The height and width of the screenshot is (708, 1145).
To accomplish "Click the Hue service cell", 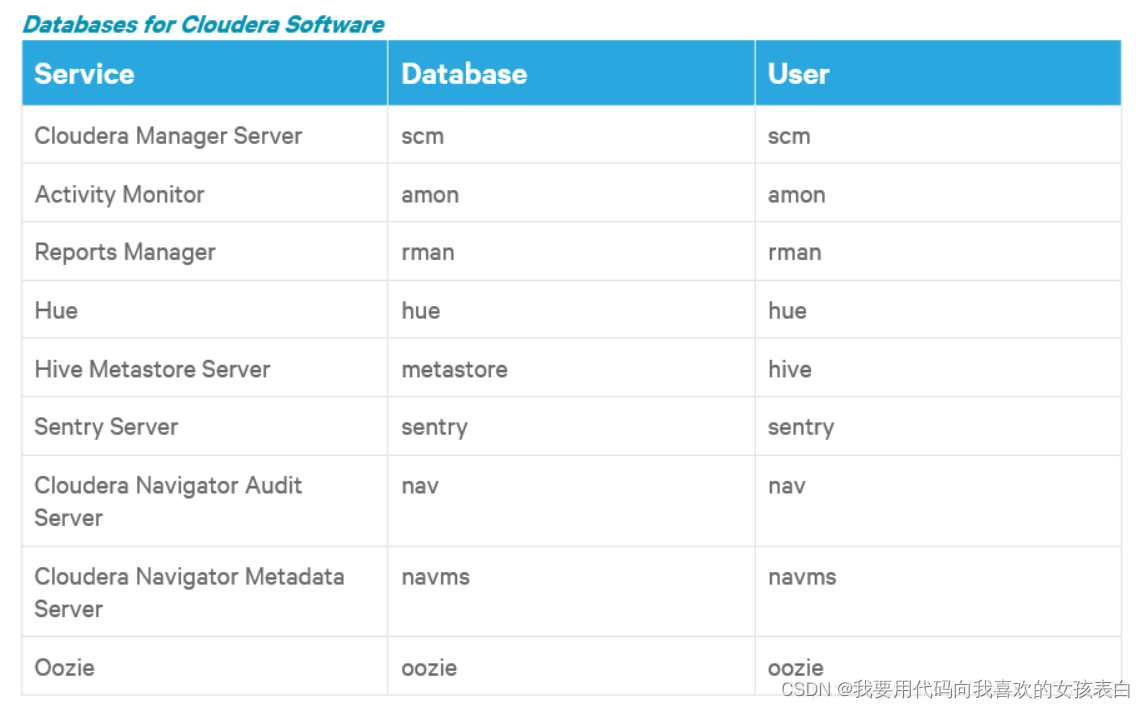I will [x=56, y=310].
